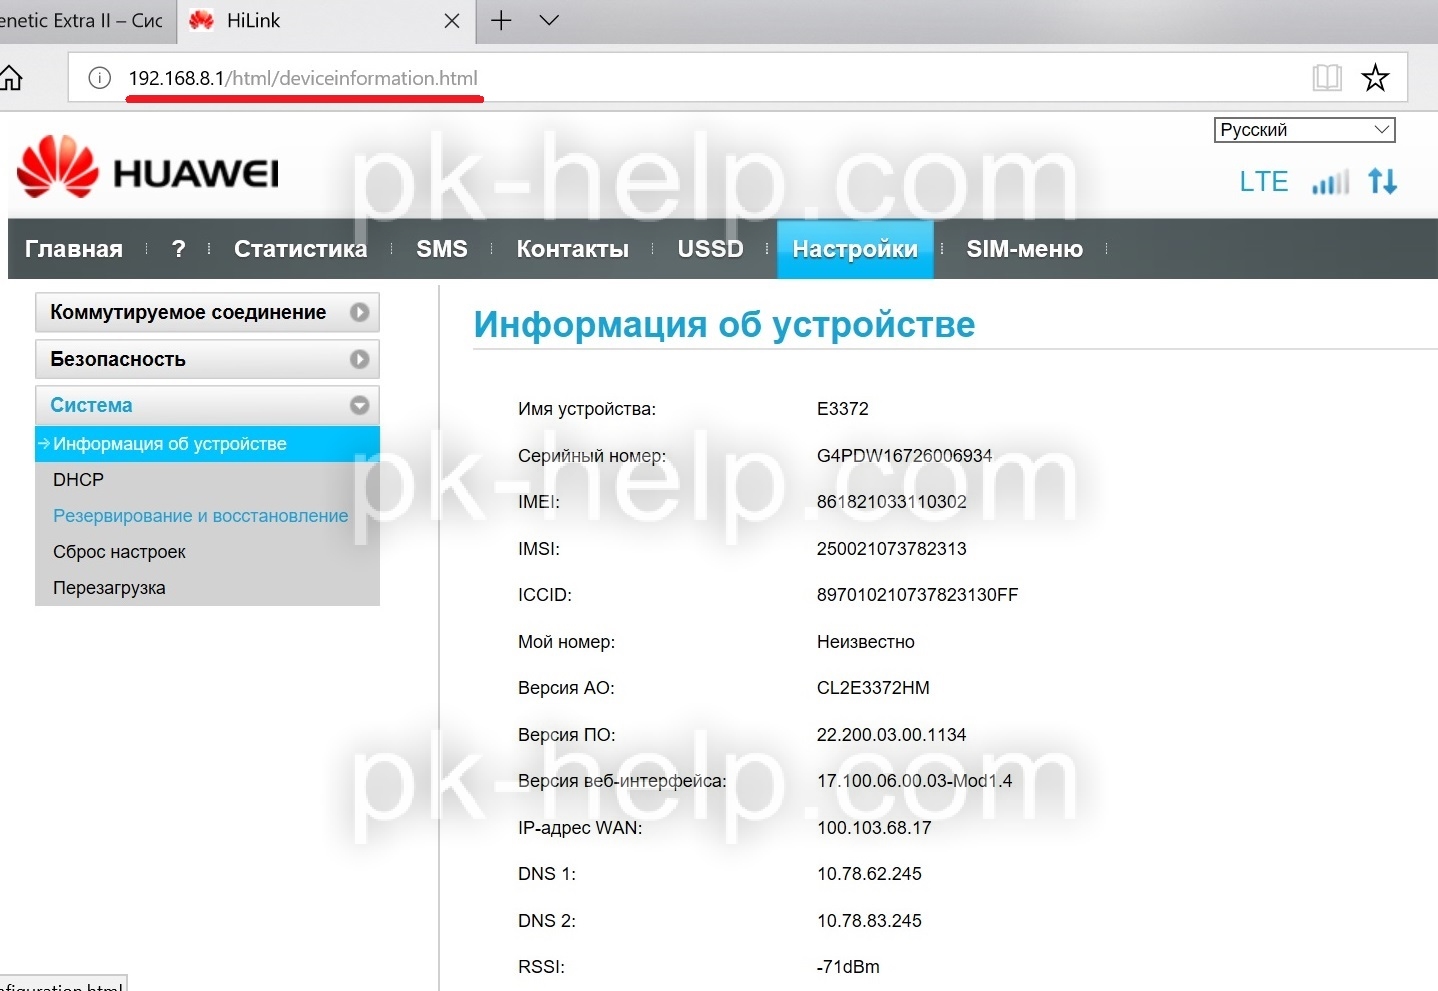
Task: Expand the Безопасность section arrow
Action: (359, 359)
